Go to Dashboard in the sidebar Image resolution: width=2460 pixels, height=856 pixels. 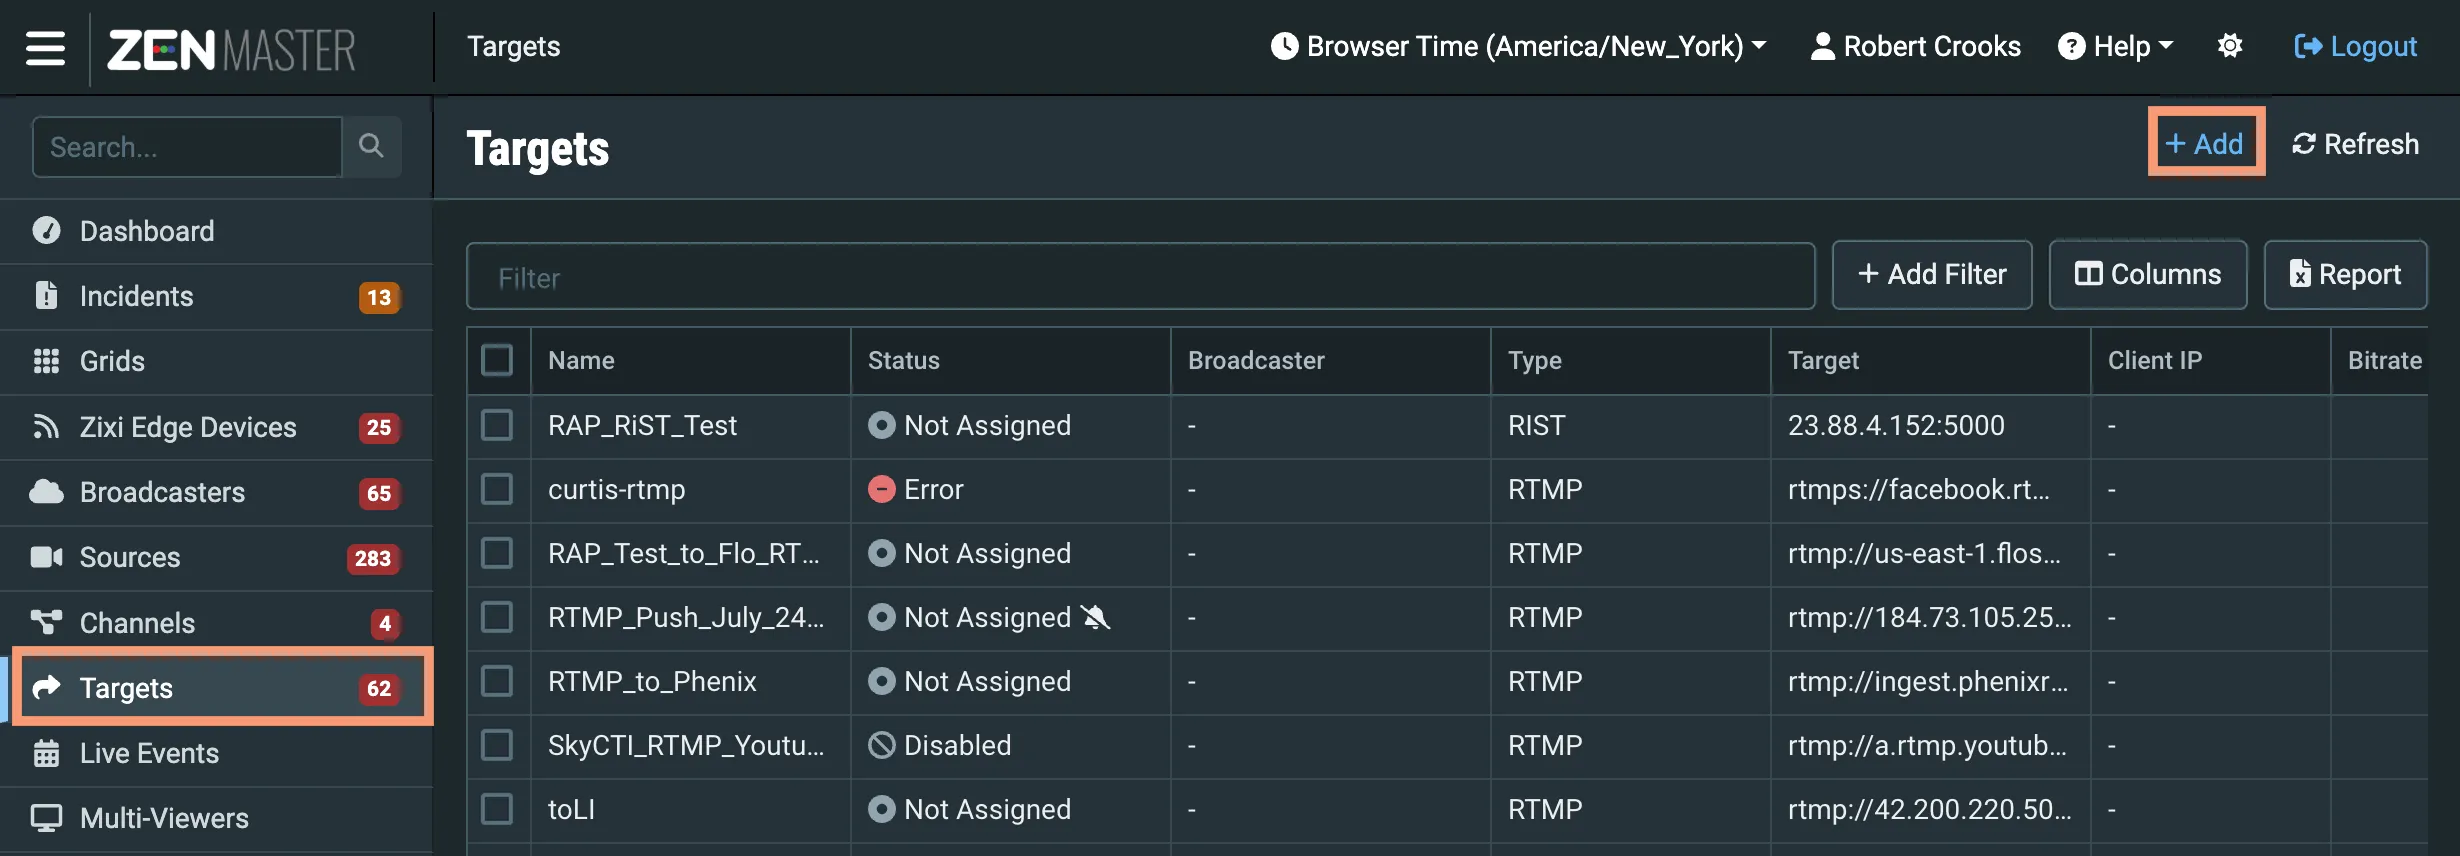click(217, 231)
